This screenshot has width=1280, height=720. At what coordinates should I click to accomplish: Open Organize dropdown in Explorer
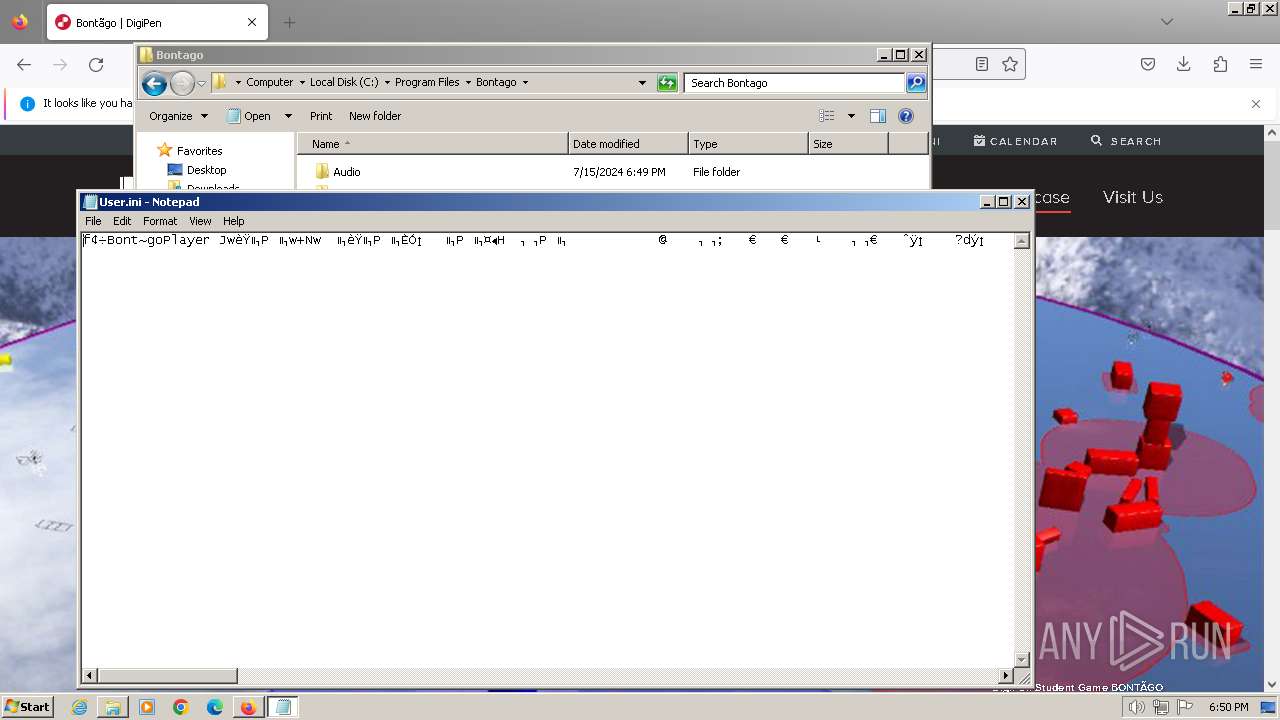pyautogui.click(x=178, y=116)
